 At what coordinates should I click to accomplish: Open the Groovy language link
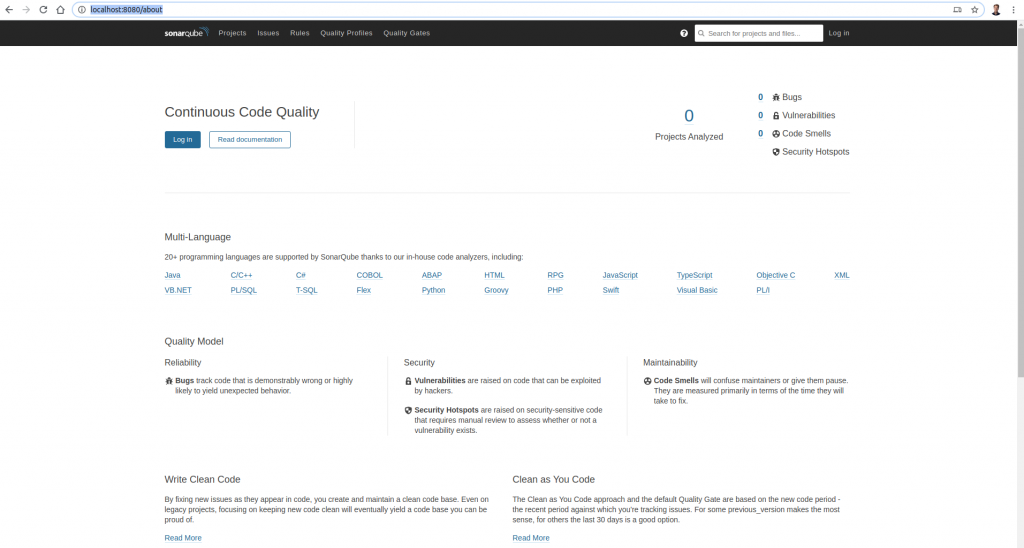click(x=496, y=291)
